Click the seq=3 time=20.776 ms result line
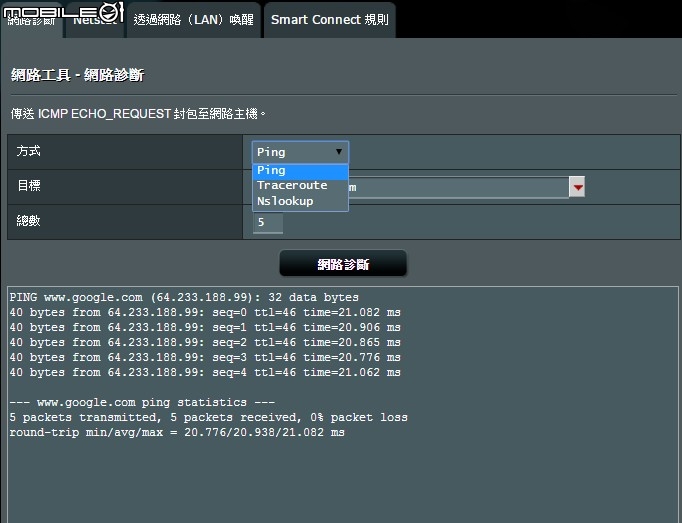This screenshot has width=682, height=523. [205, 357]
